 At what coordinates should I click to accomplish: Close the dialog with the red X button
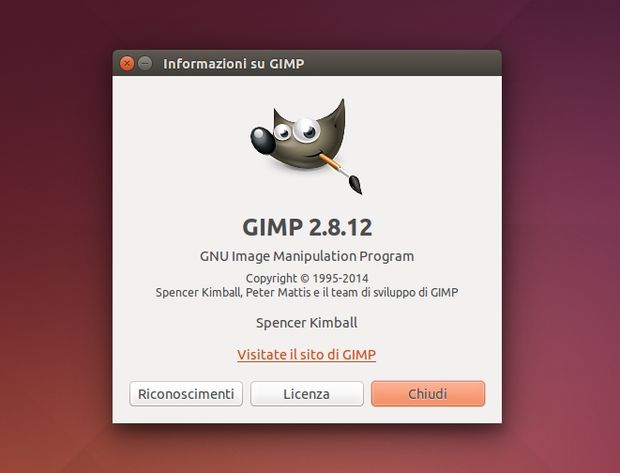click(x=127, y=63)
